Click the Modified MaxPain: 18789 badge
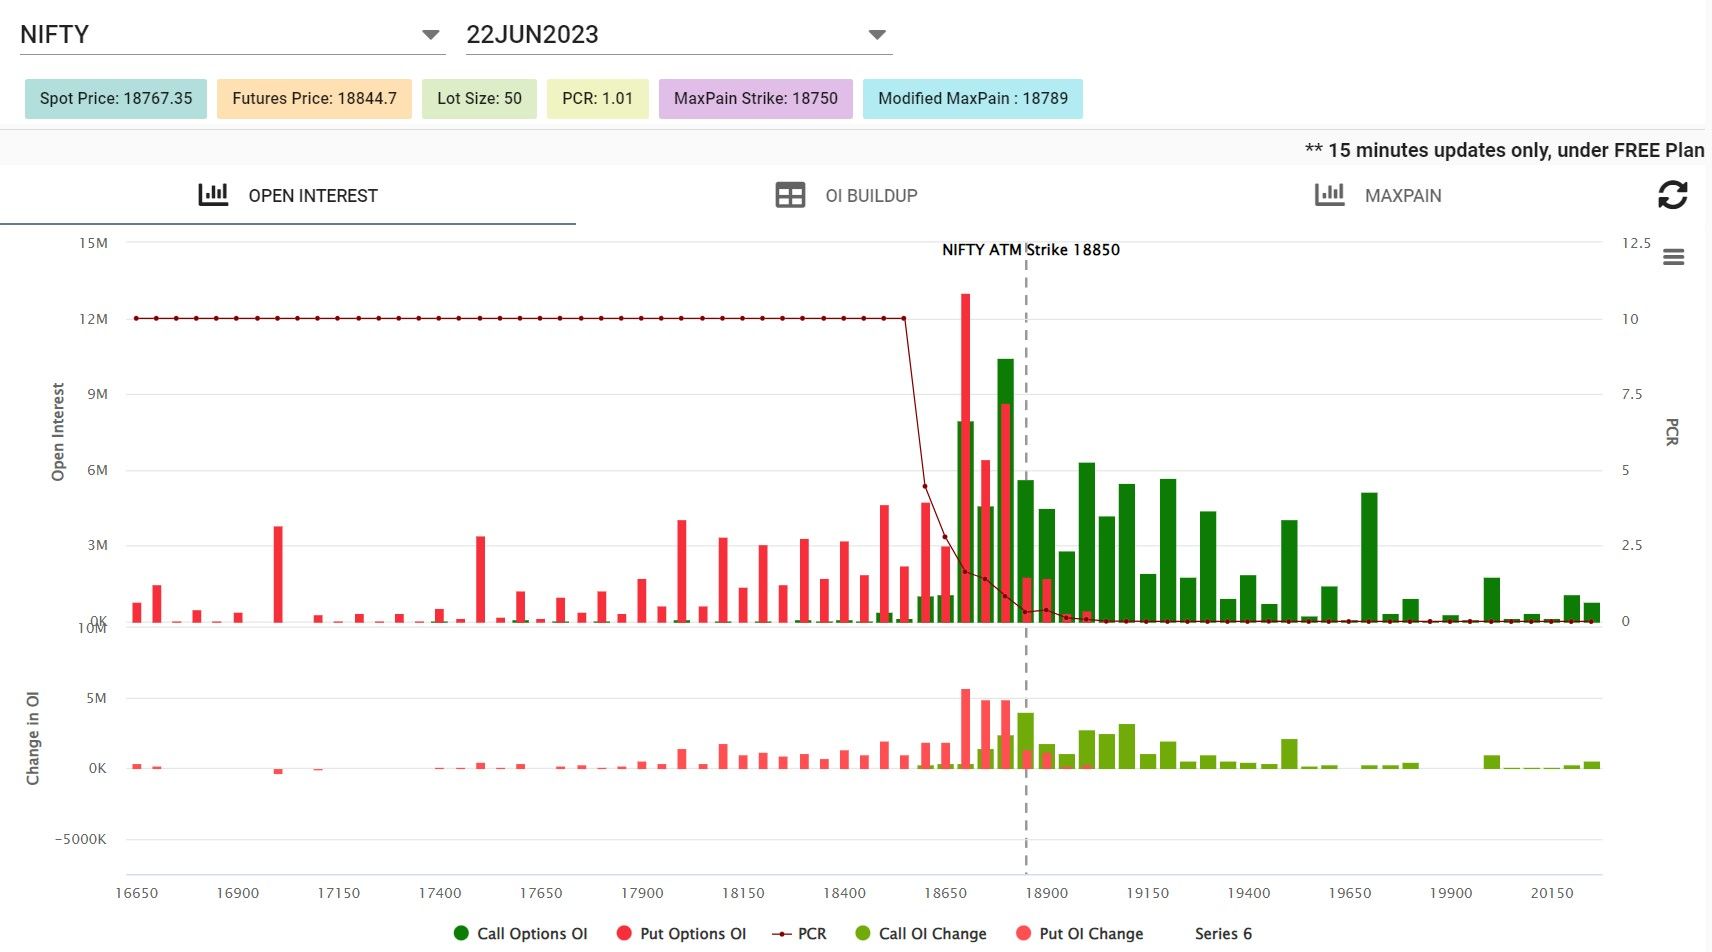1712x952 pixels. (973, 99)
